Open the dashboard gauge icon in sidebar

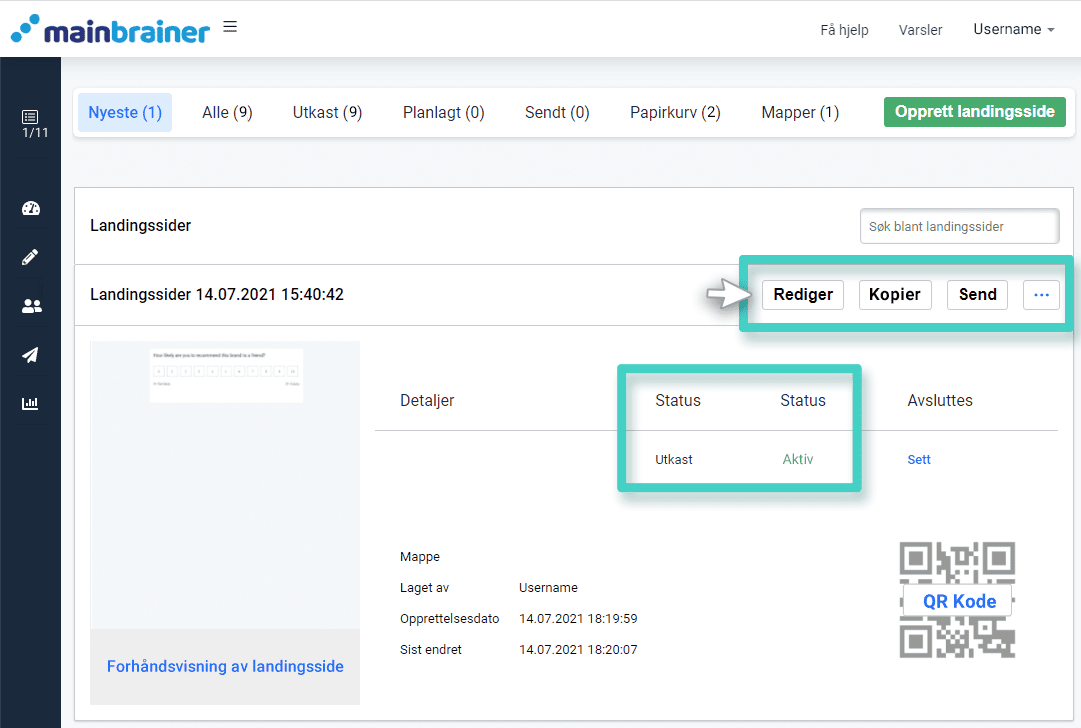pyautogui.click(x=30, y=209)
